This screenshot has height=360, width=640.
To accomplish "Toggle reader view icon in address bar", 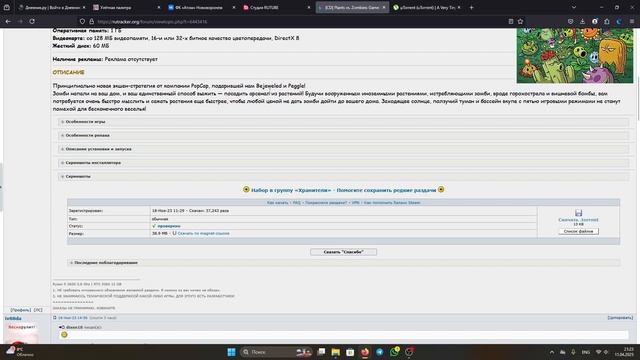I will tap(511, 21).
